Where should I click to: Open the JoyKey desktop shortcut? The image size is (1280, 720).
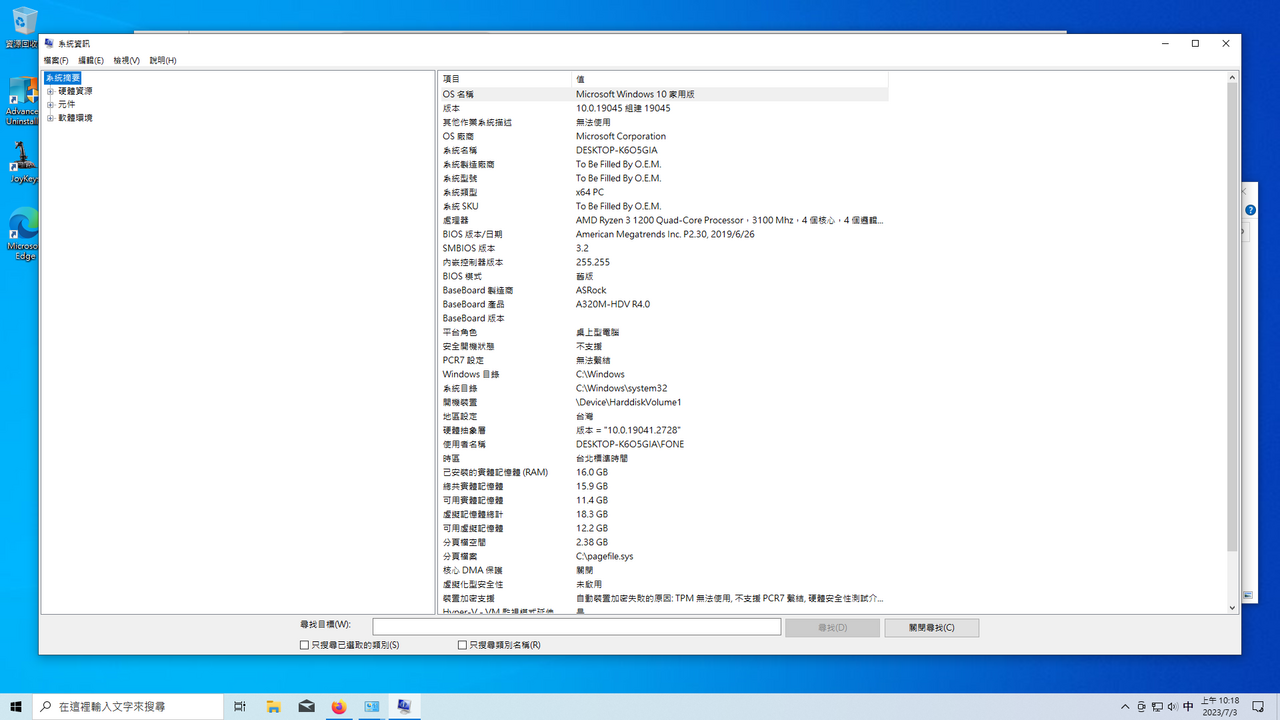(22, 162)
